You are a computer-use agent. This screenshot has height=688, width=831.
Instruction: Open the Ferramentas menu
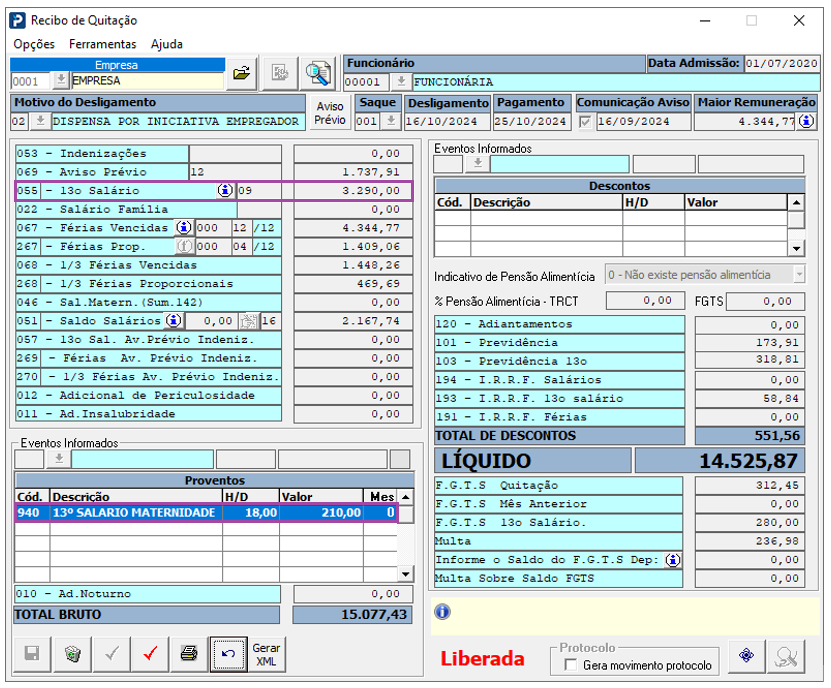tap(102, 44)
